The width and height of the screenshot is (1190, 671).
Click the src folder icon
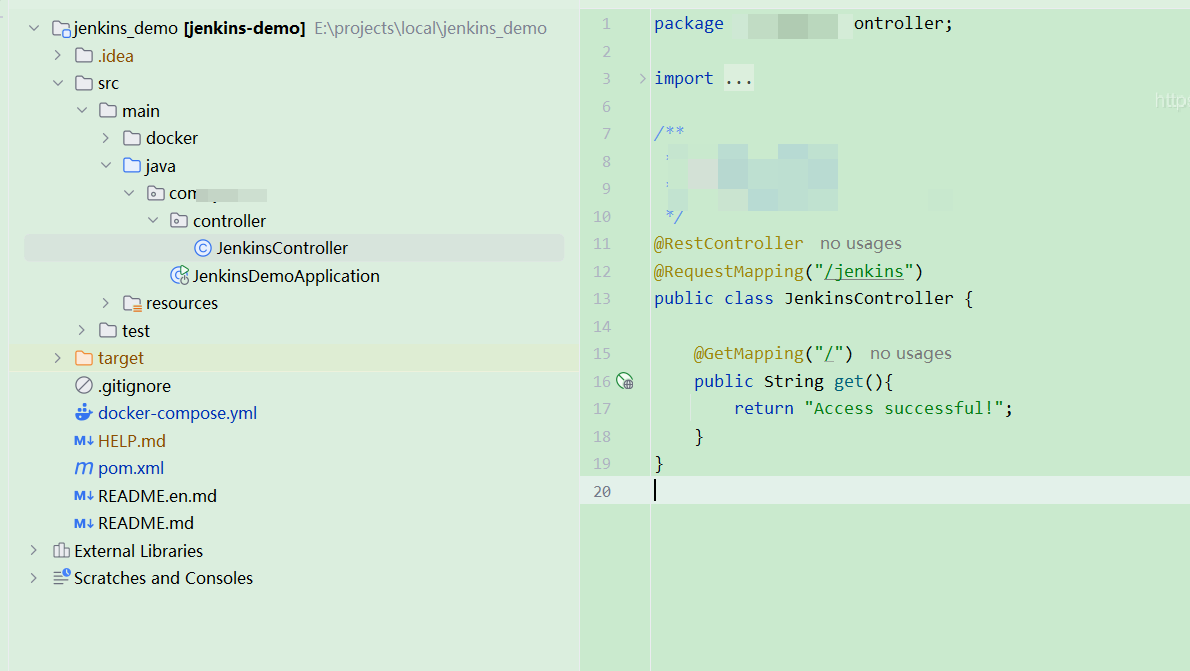(x=84, y=83)
